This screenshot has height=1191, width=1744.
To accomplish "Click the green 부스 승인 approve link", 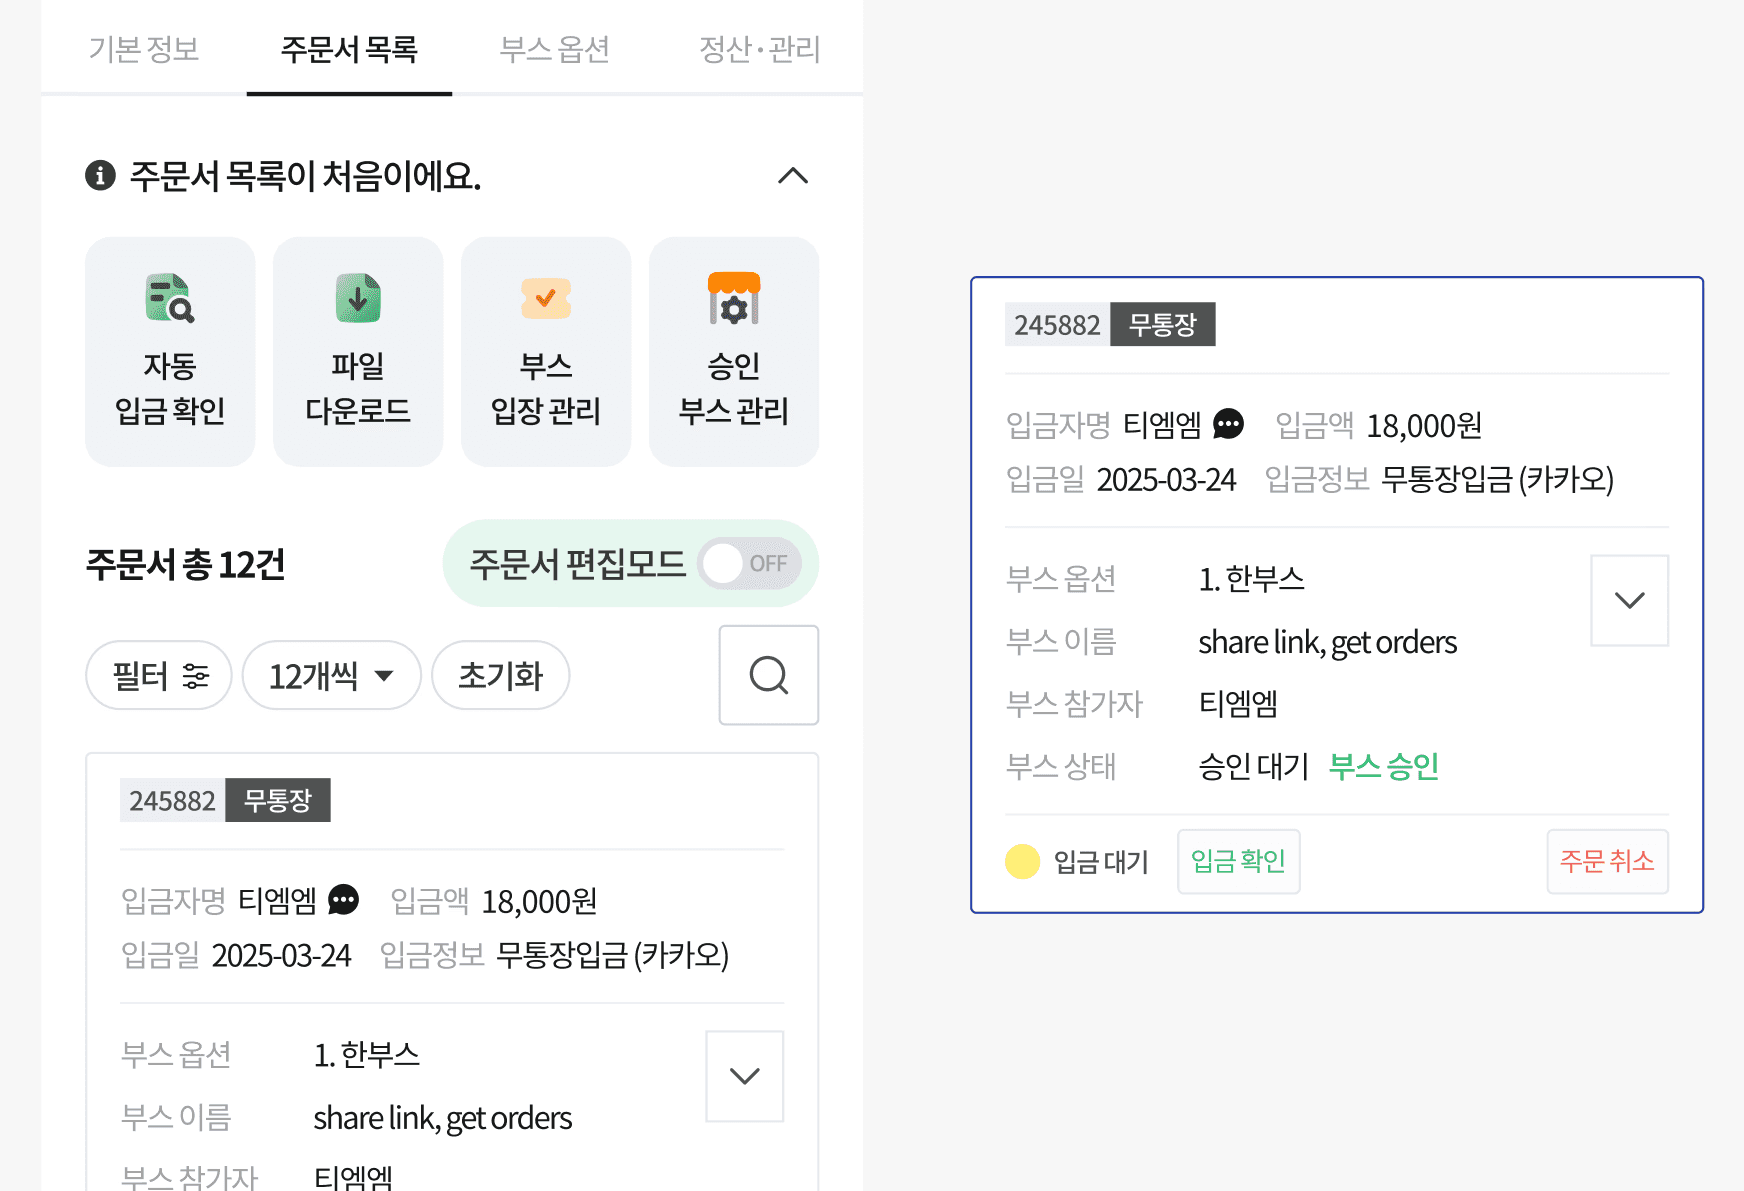I will point(1383,766).
